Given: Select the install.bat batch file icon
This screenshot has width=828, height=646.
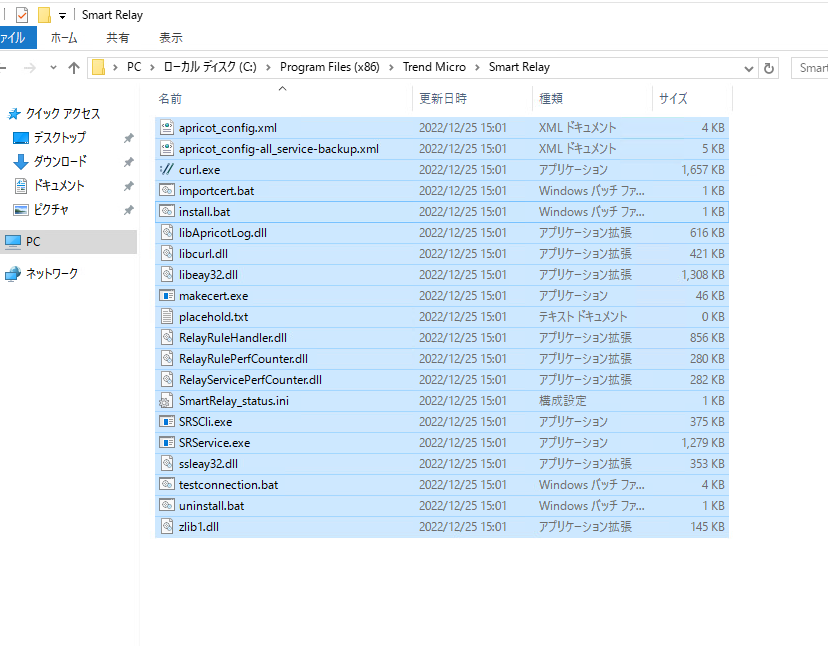Looking at the screenshot, I should pos(167,212).
